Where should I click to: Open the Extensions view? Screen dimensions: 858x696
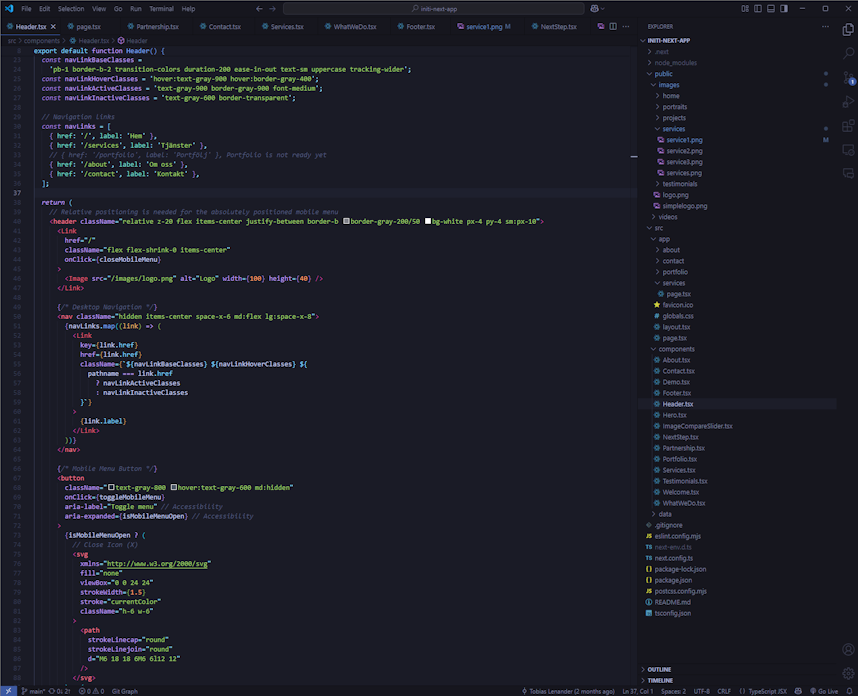[848, 126]
